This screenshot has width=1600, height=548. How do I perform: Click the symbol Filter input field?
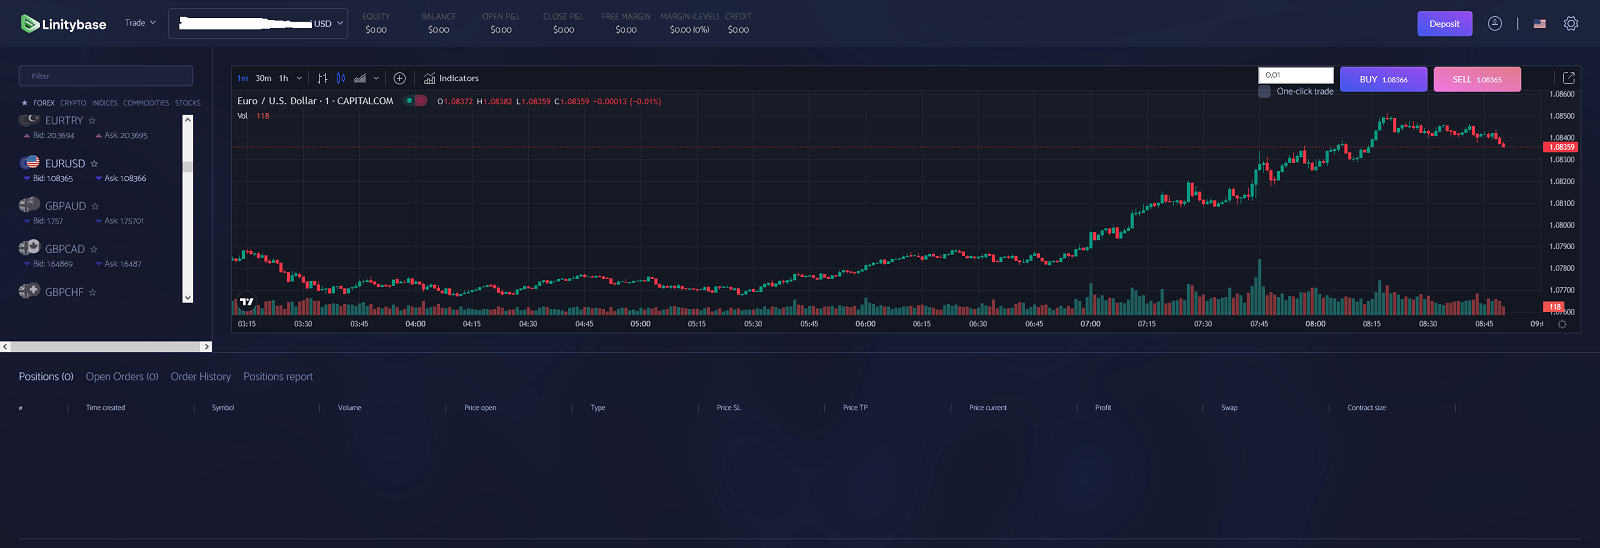click(x=106, y=76)
